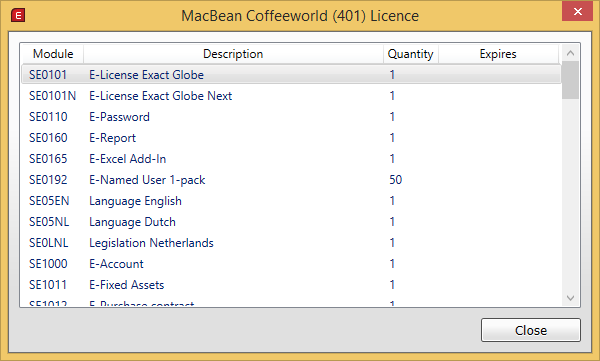Click the Expires column header
Viewport: 600px width, 361px height.
(498, 54)
